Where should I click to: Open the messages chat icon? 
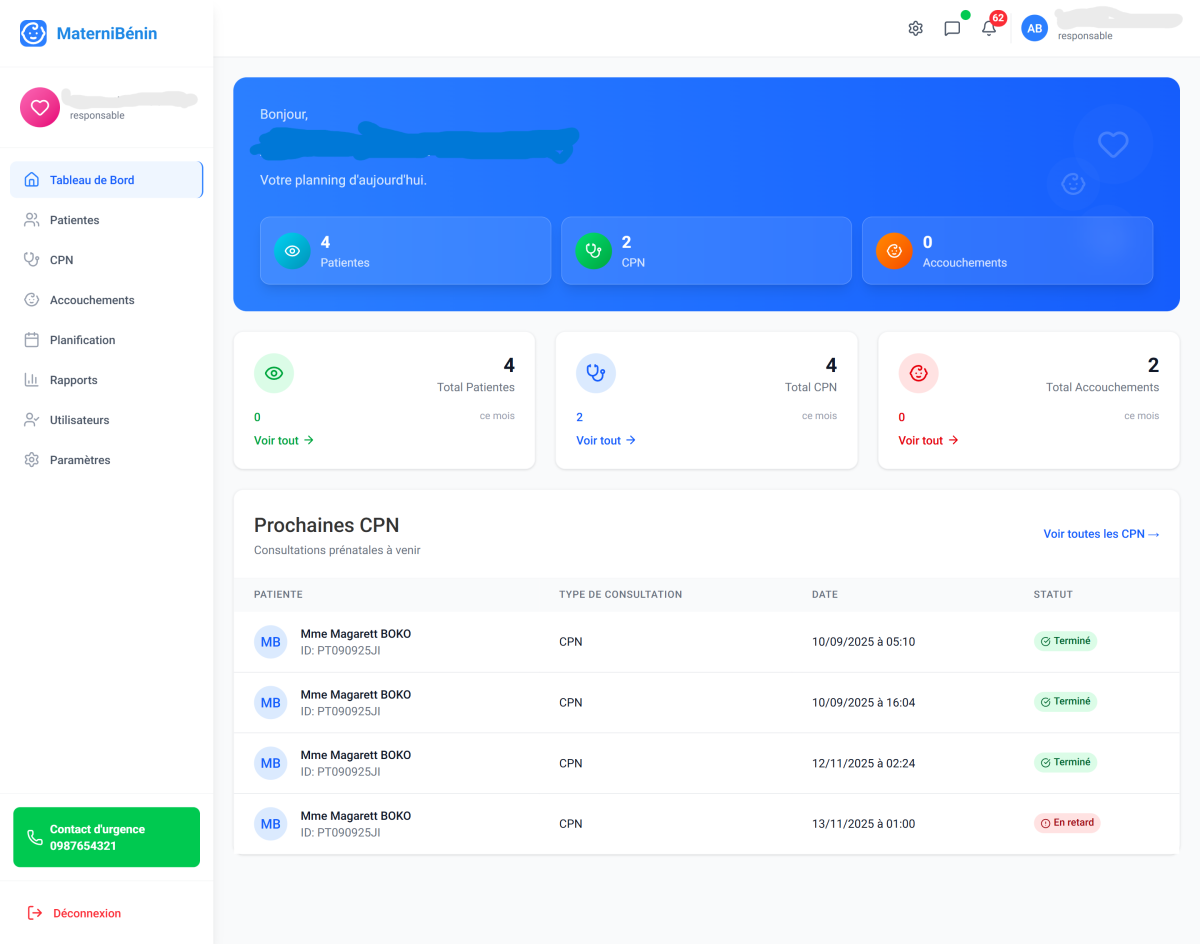click(x=952, y=28)
